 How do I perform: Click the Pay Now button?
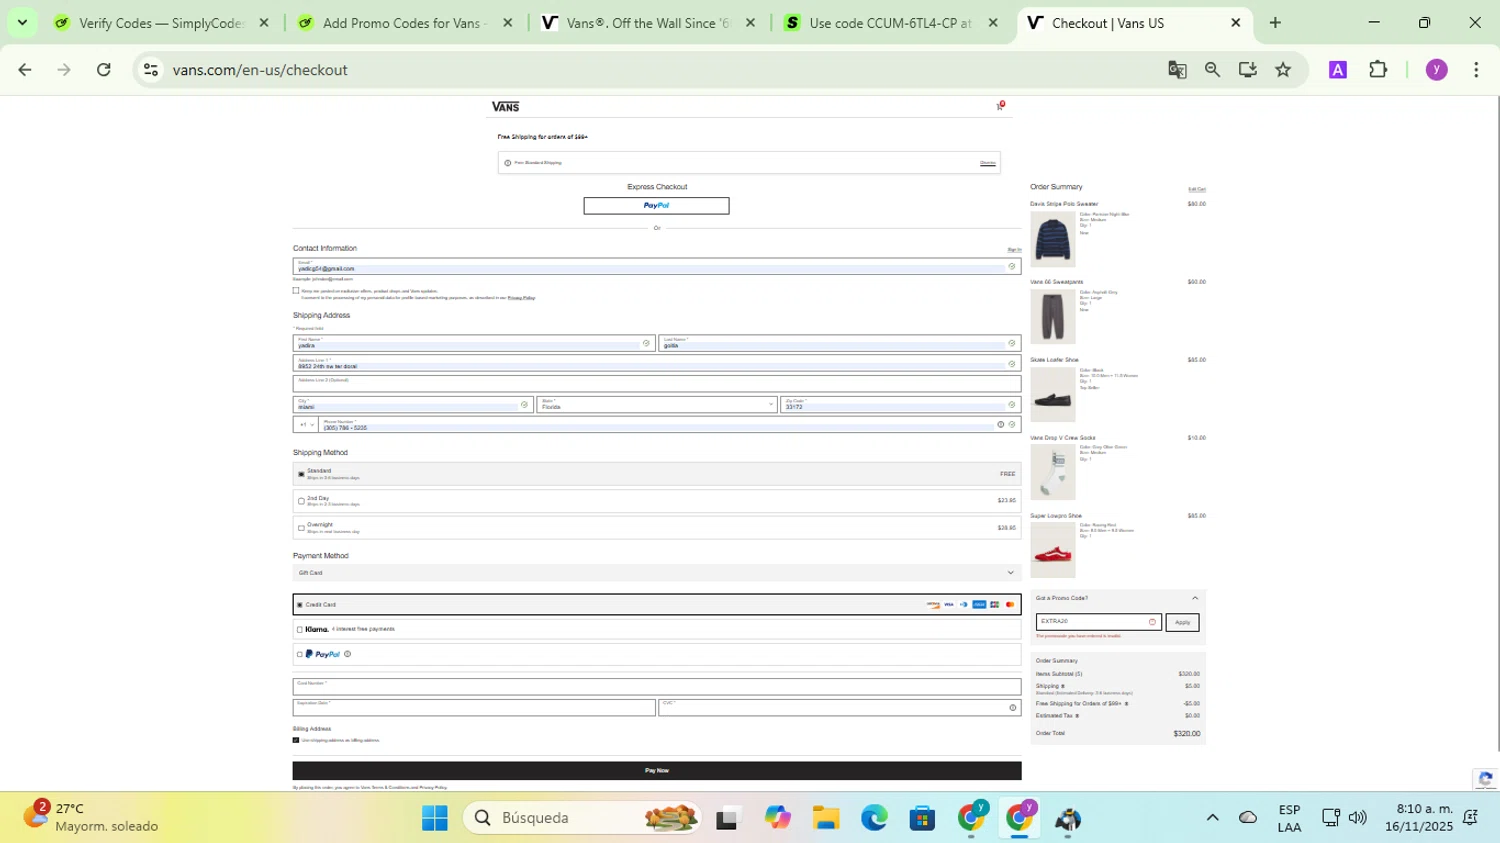pyautogui.click(x=656, y=771)
